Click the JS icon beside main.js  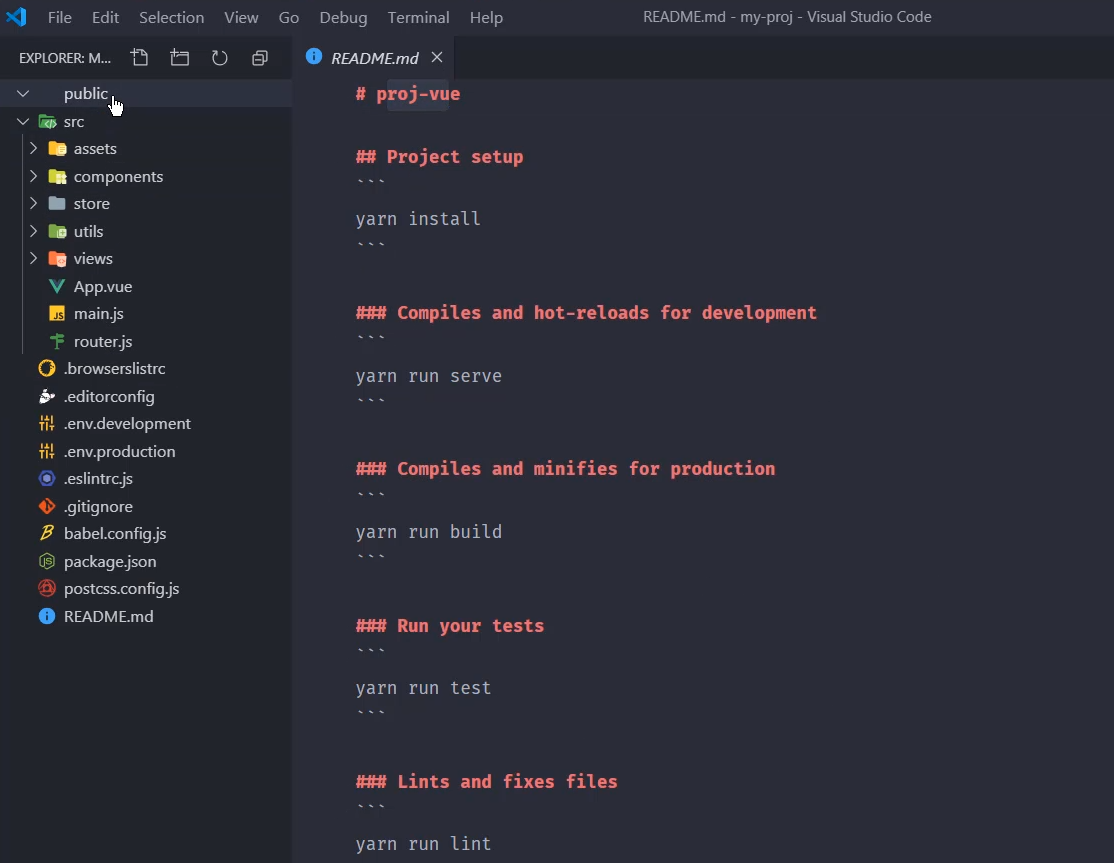tap(57, 313)
